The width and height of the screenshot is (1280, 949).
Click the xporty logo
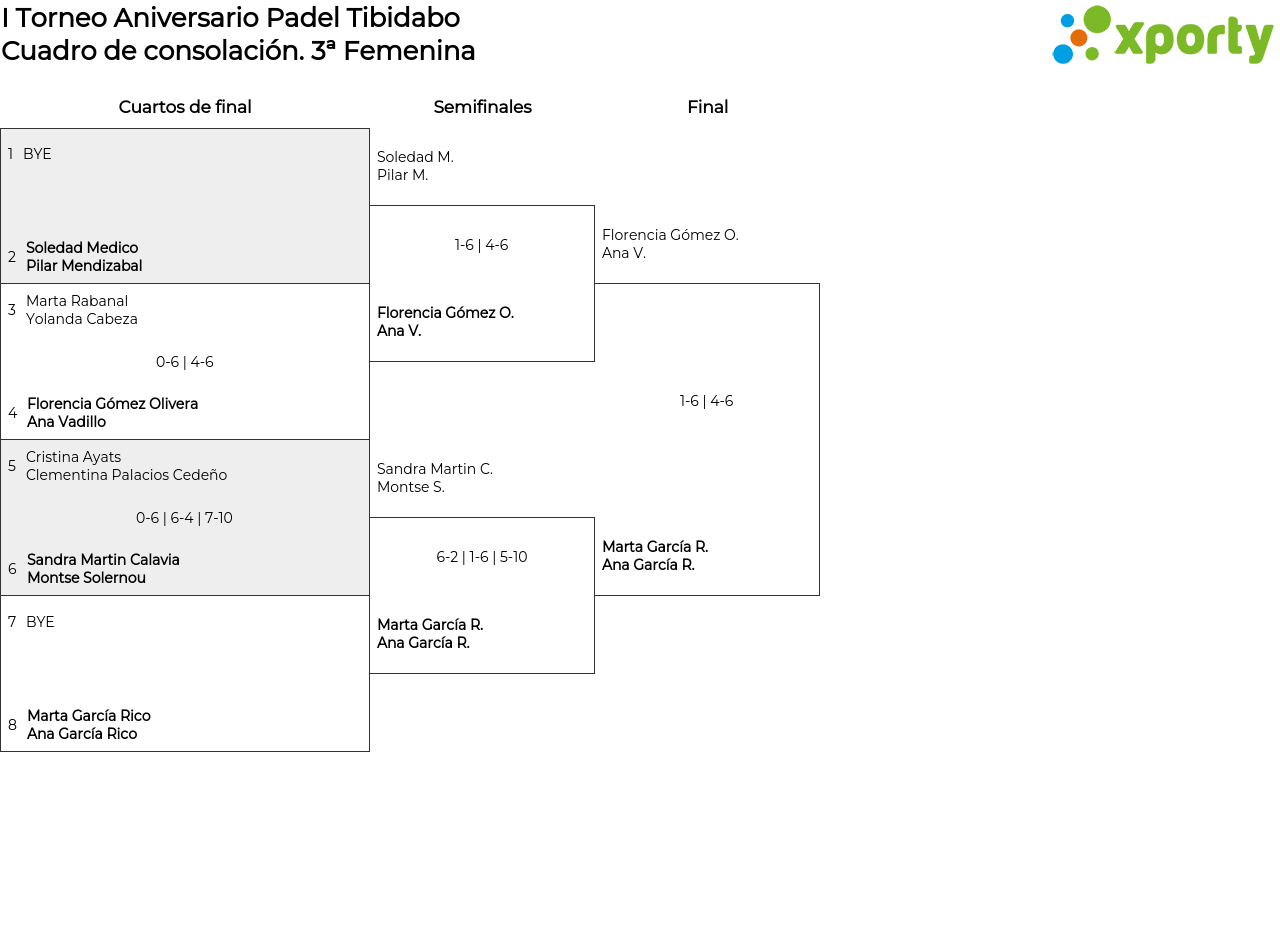pos(1162,36)
